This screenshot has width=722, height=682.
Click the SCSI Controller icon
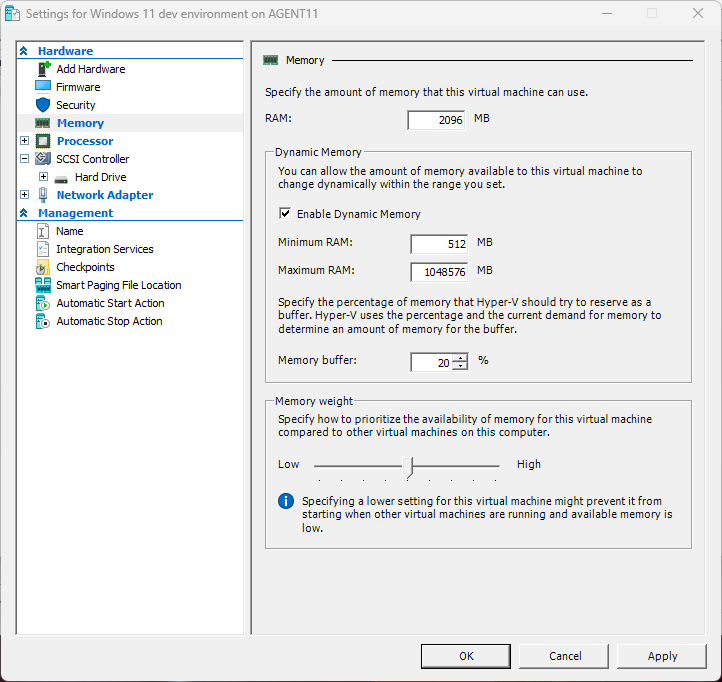[x=43, y=159]
